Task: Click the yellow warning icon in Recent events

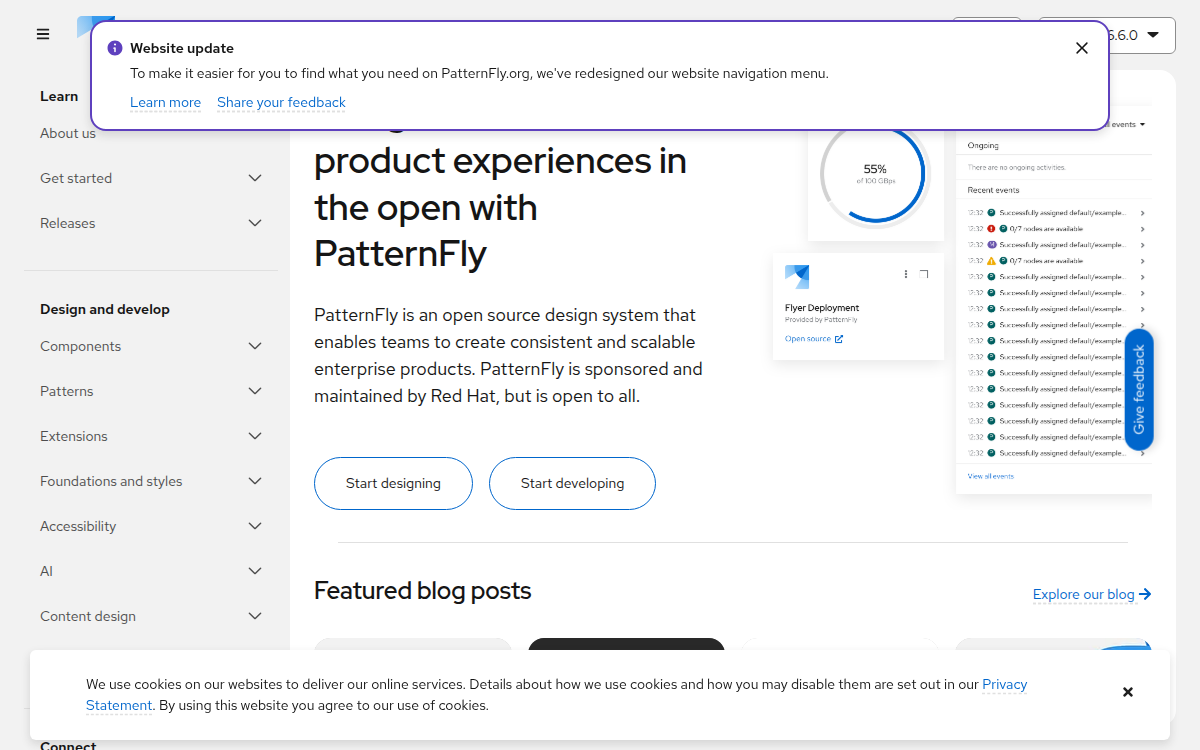Action: pos(991,261)
